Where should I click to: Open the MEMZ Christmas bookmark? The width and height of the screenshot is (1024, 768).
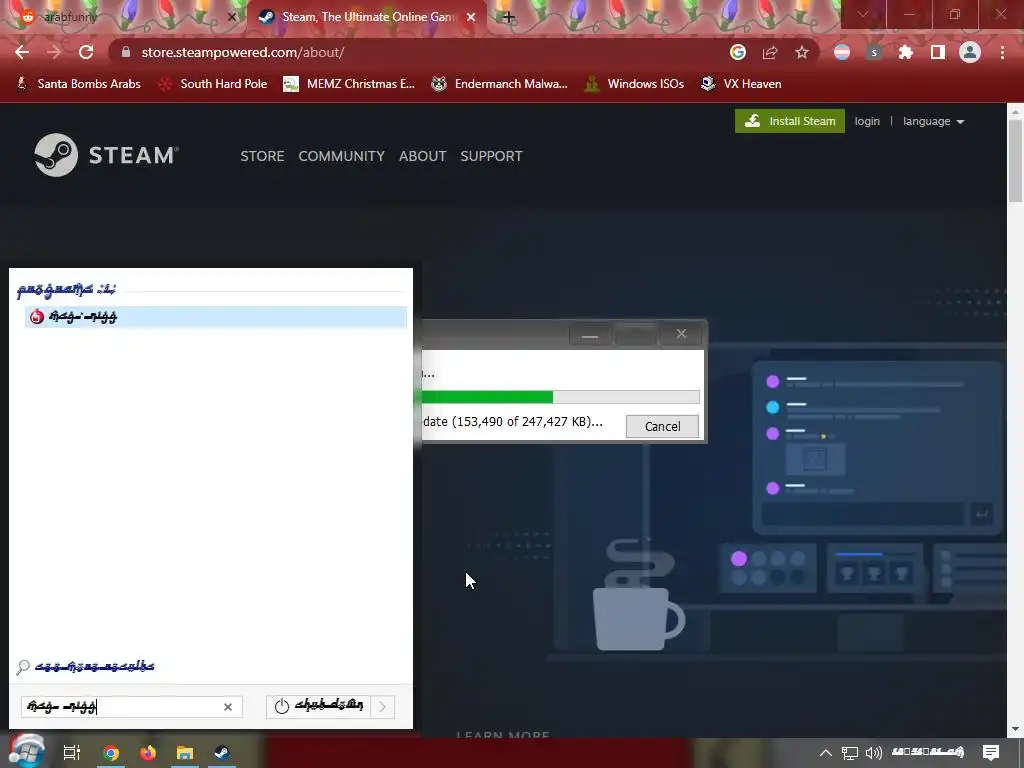pyautogui.click(x=349, y=84)
